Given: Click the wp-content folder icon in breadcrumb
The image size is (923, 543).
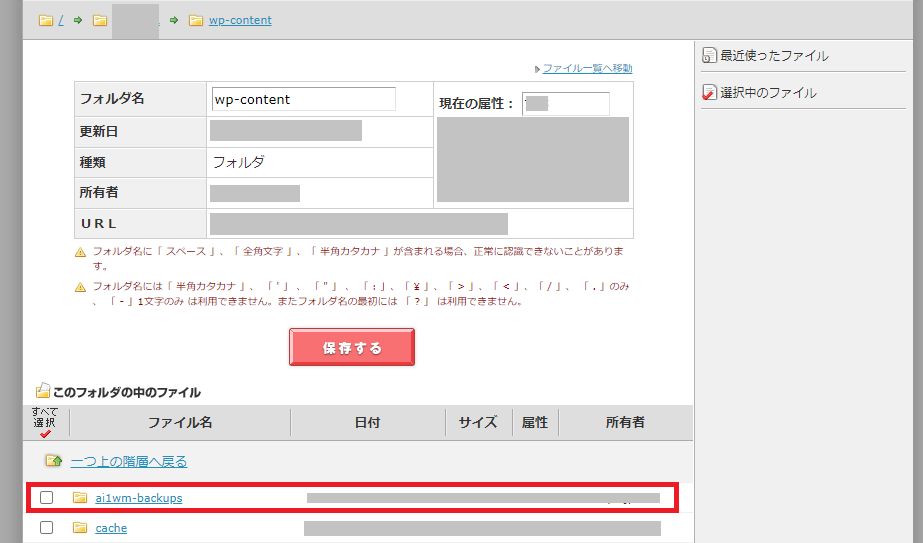Looking at the screenshot, I should click(x=196, y=20).
